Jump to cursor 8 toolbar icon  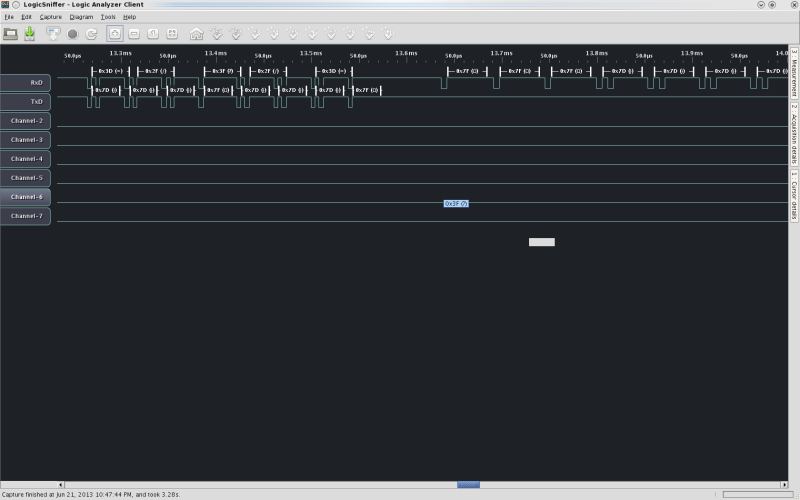(x=351, y=34)
